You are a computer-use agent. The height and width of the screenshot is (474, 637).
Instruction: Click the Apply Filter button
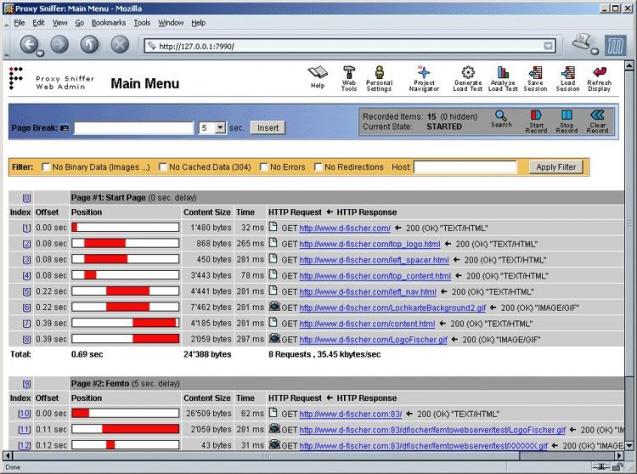coord(556,167)
